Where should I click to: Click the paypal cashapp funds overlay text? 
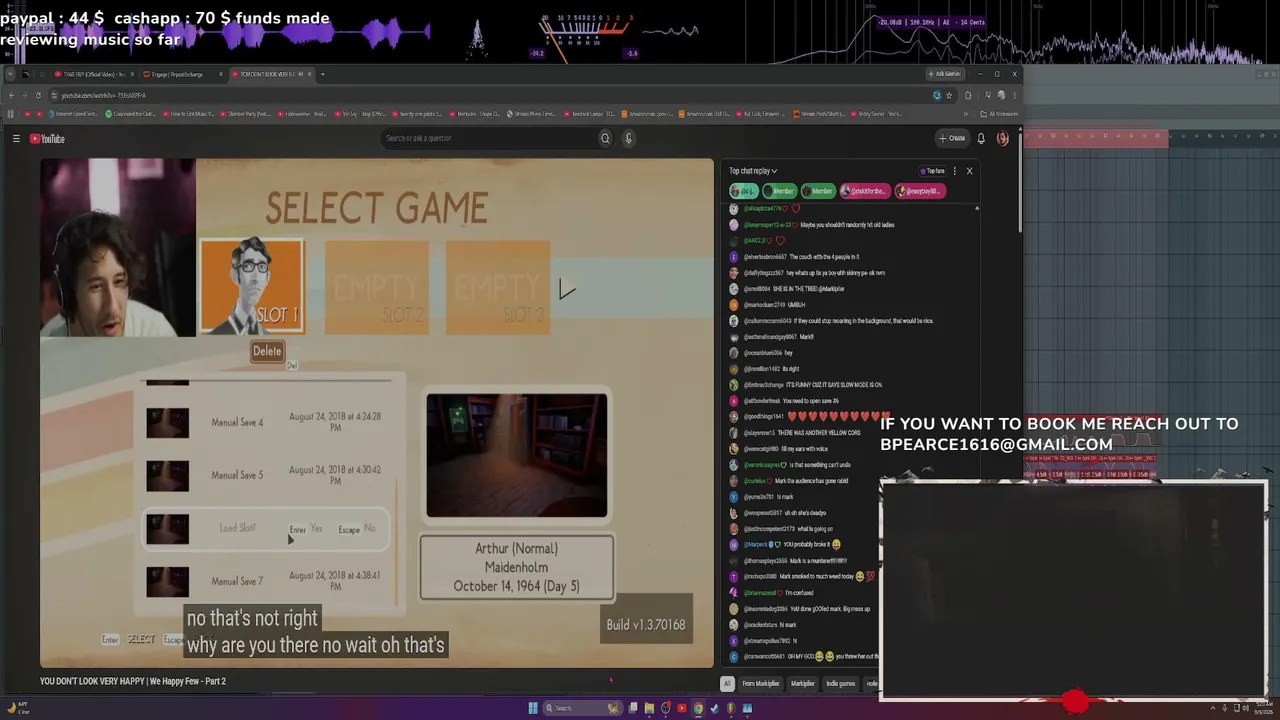[165, 29]
